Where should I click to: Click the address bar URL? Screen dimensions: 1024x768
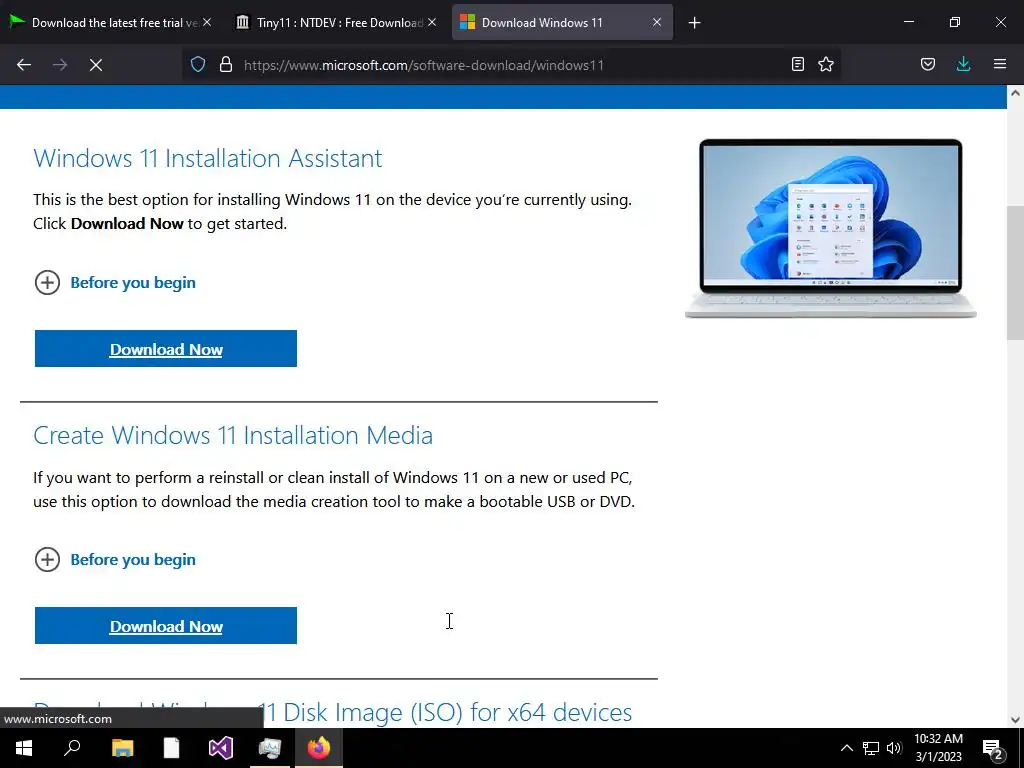click(424, 65)
